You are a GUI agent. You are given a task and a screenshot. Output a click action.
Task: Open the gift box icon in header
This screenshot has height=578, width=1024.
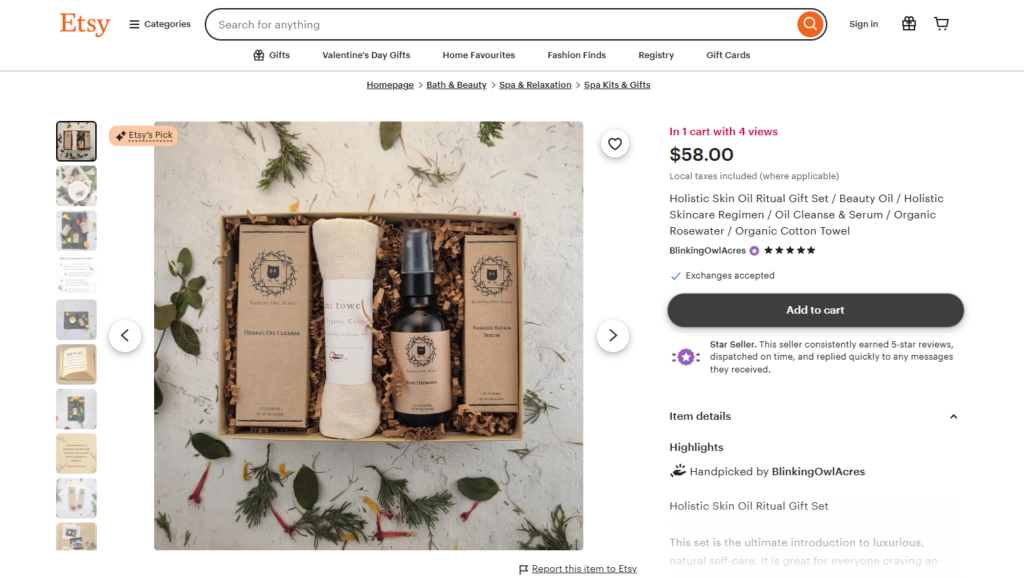[908, 24]
